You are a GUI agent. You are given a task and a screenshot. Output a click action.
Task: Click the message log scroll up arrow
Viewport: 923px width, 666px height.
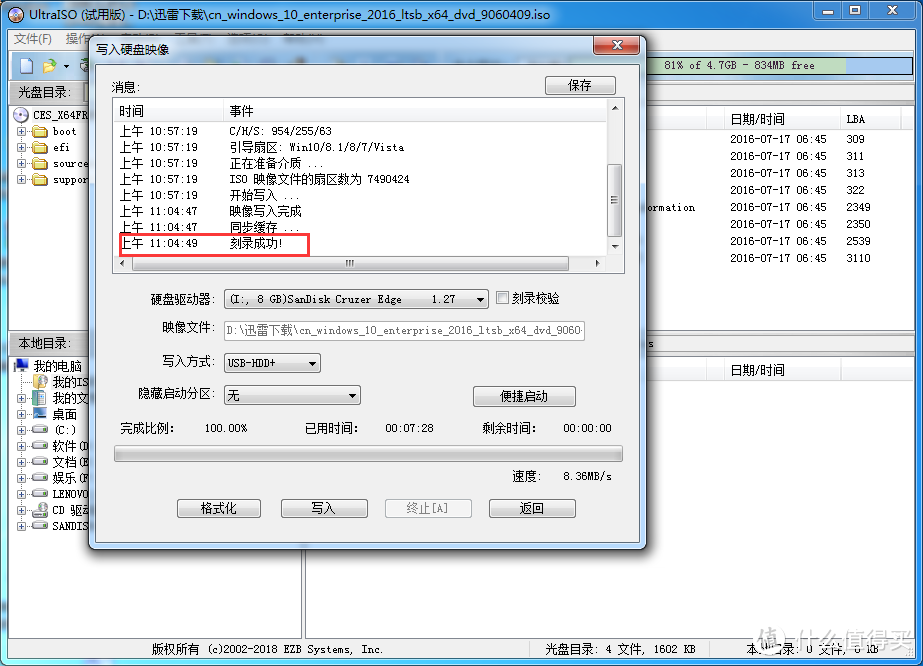[x=615, y=108]
